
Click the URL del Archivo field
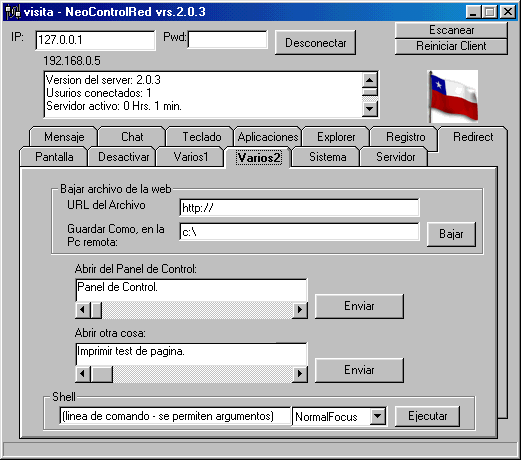[299, 208]
